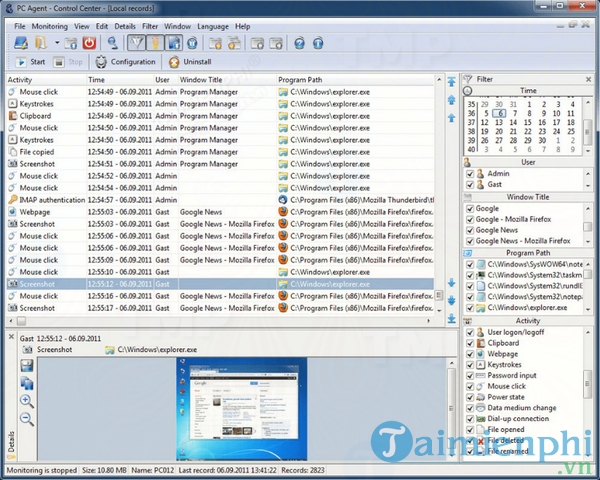Click the save icon in Details panel
This screenshot has height=480, width=600.
point(26,366)
